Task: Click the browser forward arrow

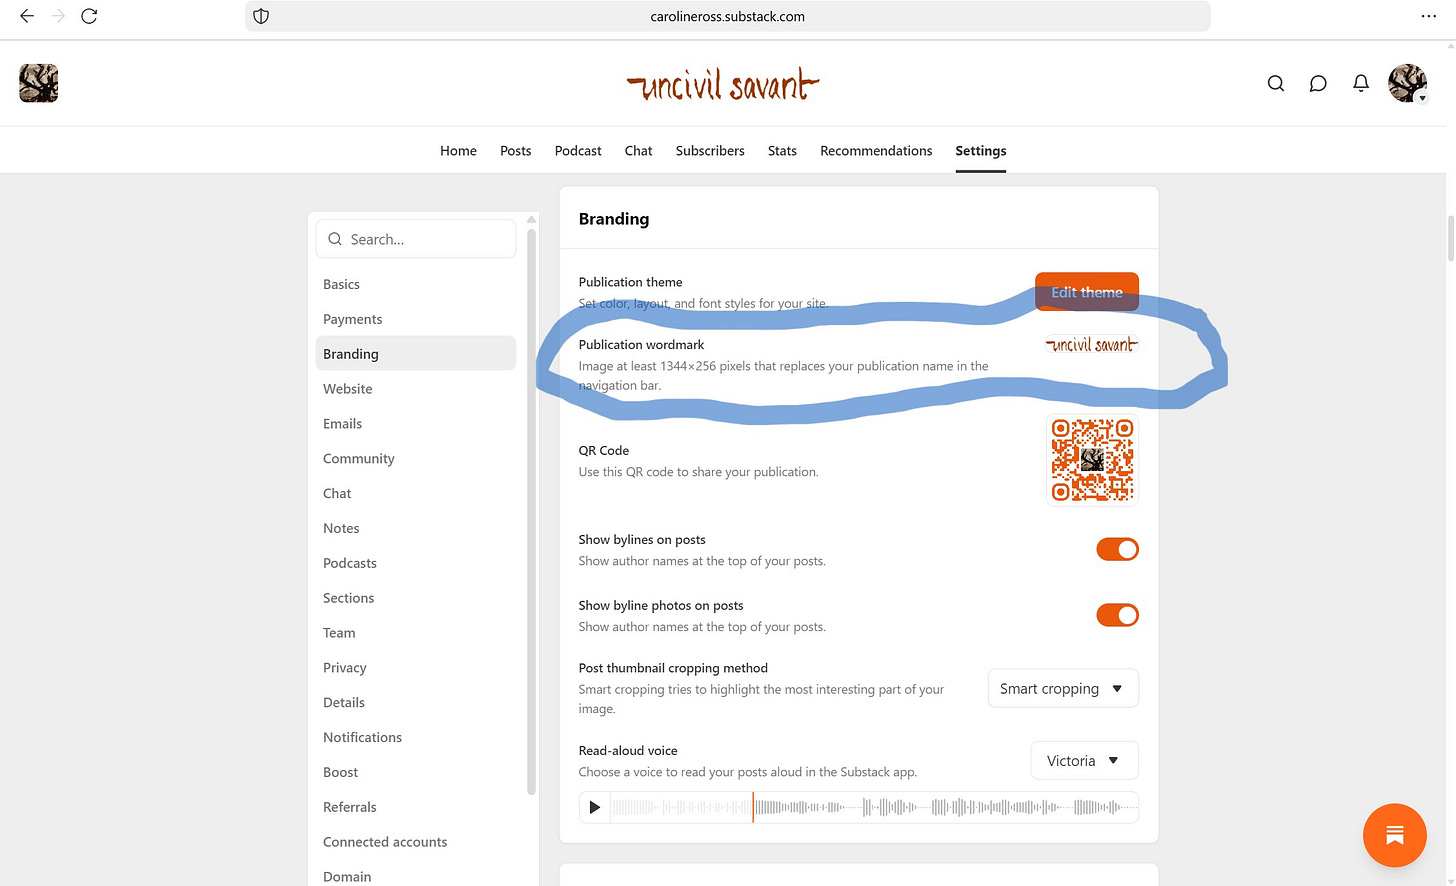Action: pyautogui.click(x=58, y=16)
